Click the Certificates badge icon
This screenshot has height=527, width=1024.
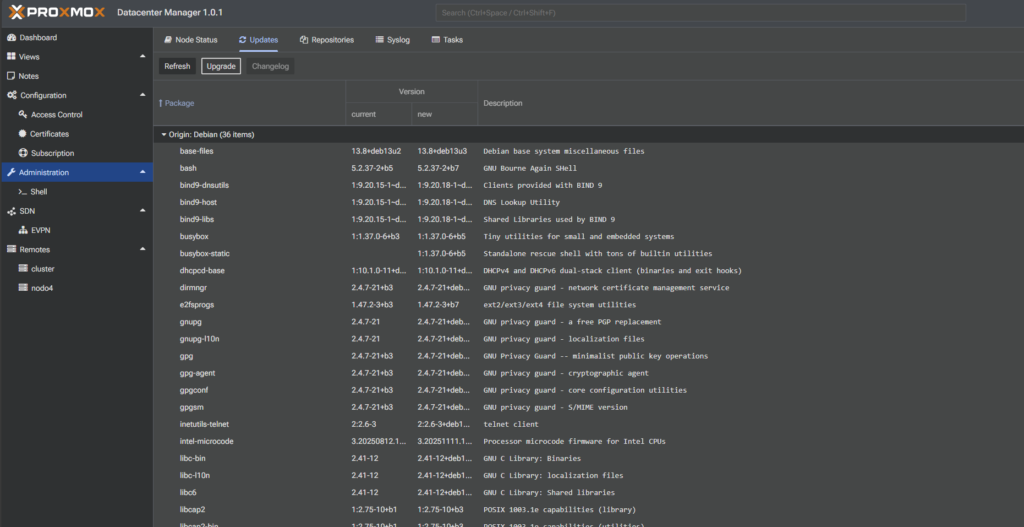point(23,134)
